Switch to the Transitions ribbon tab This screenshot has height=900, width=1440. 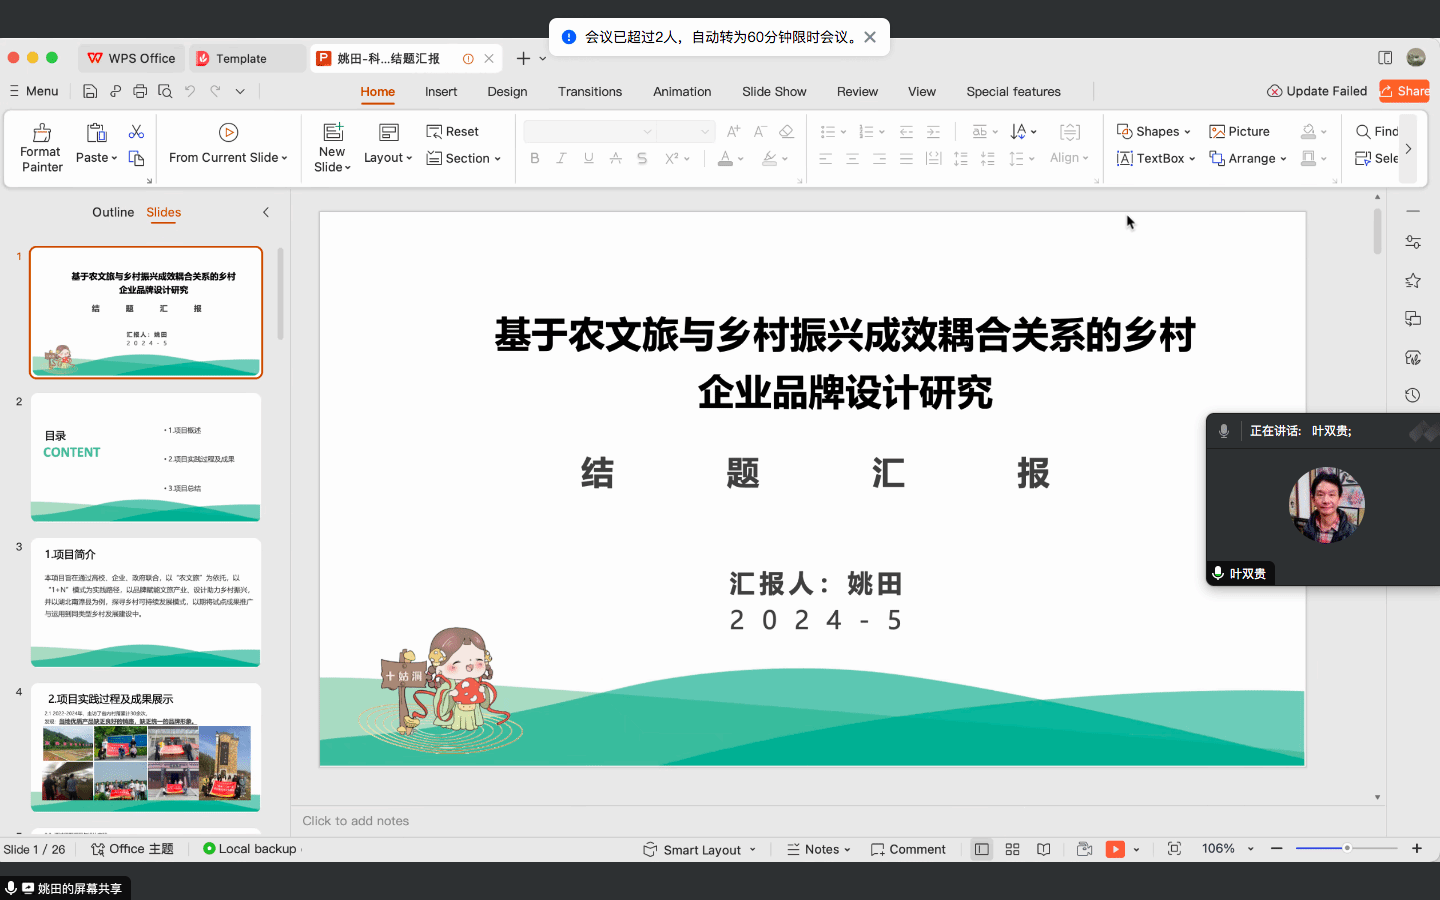point(589,91)
